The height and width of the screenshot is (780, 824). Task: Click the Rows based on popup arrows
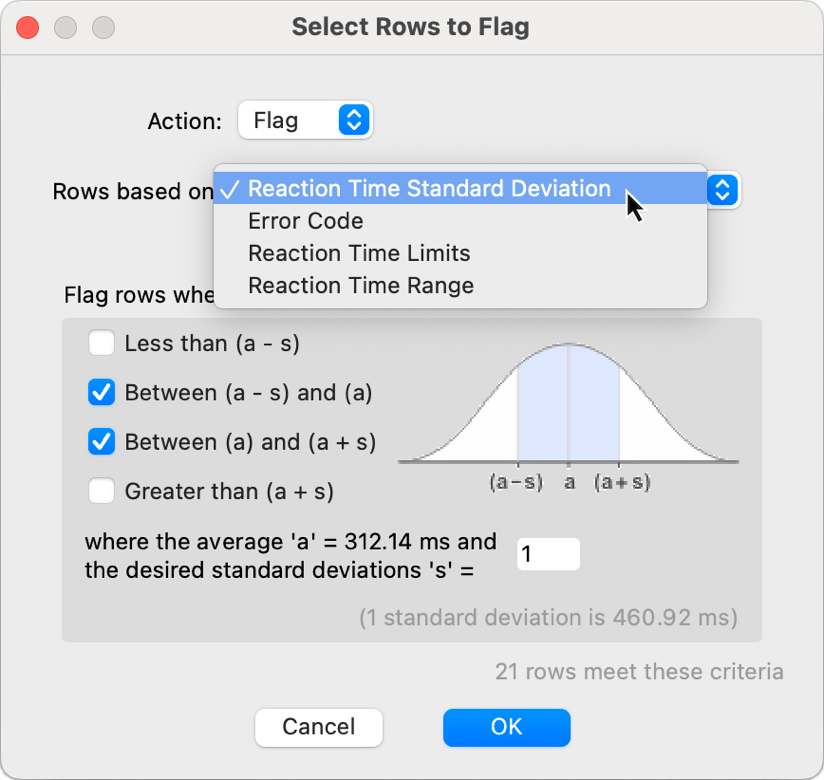coord(723,189)
